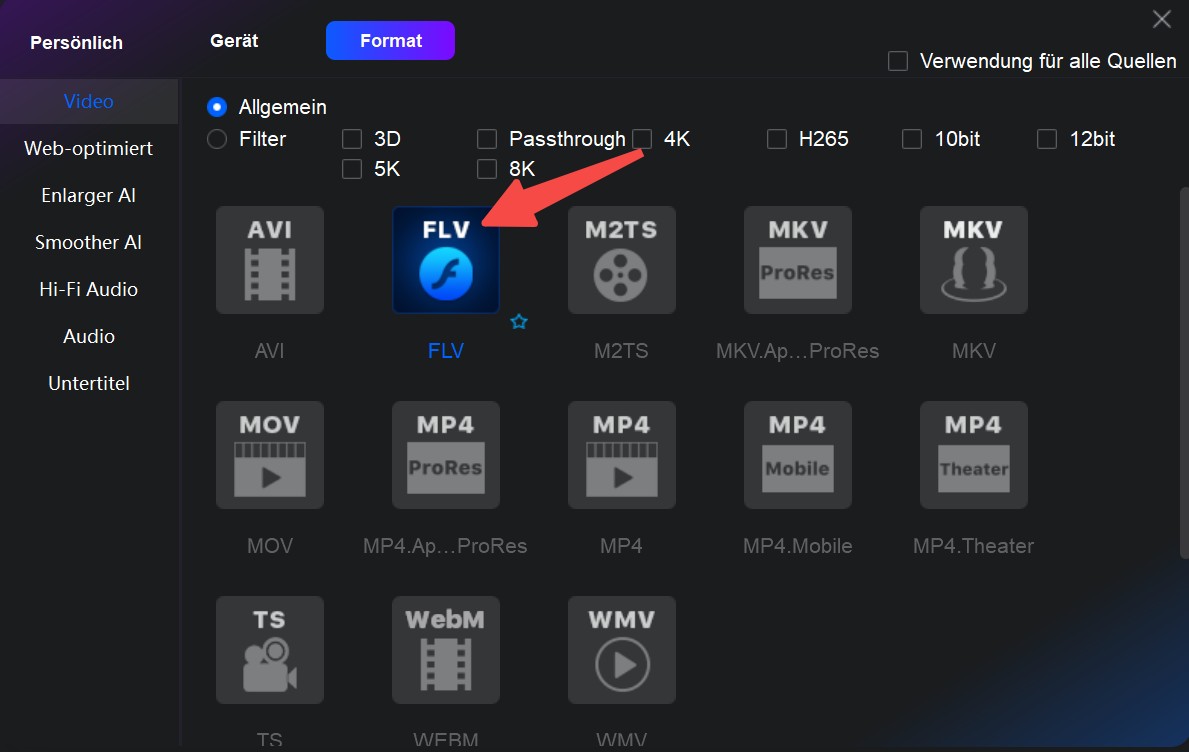Close the format selection dialog
Image resolution: width=1189 pixels, height=752 pixels.
(1162, 19)
